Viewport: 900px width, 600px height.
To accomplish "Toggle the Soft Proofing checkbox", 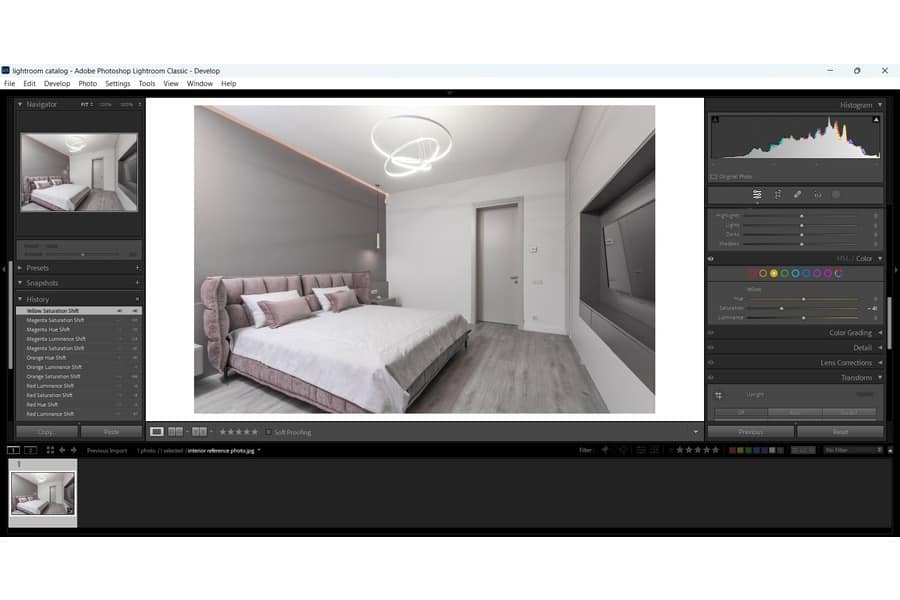I will [268, 432].
